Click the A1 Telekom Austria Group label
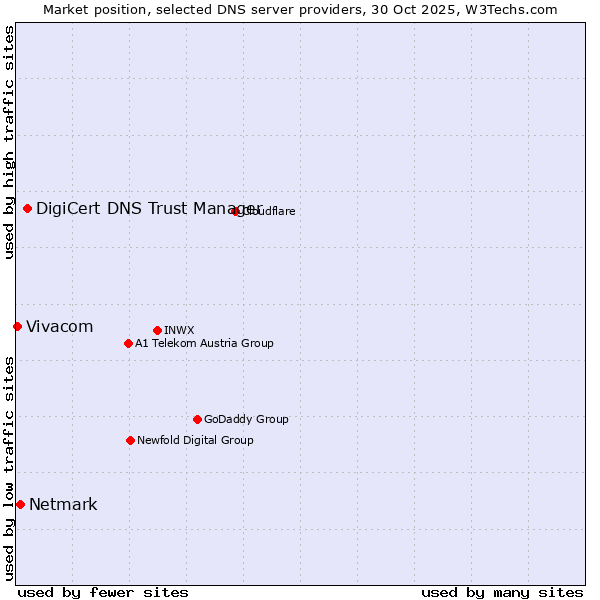The height and width of the screenshot is (600, 600). (204, 343)
